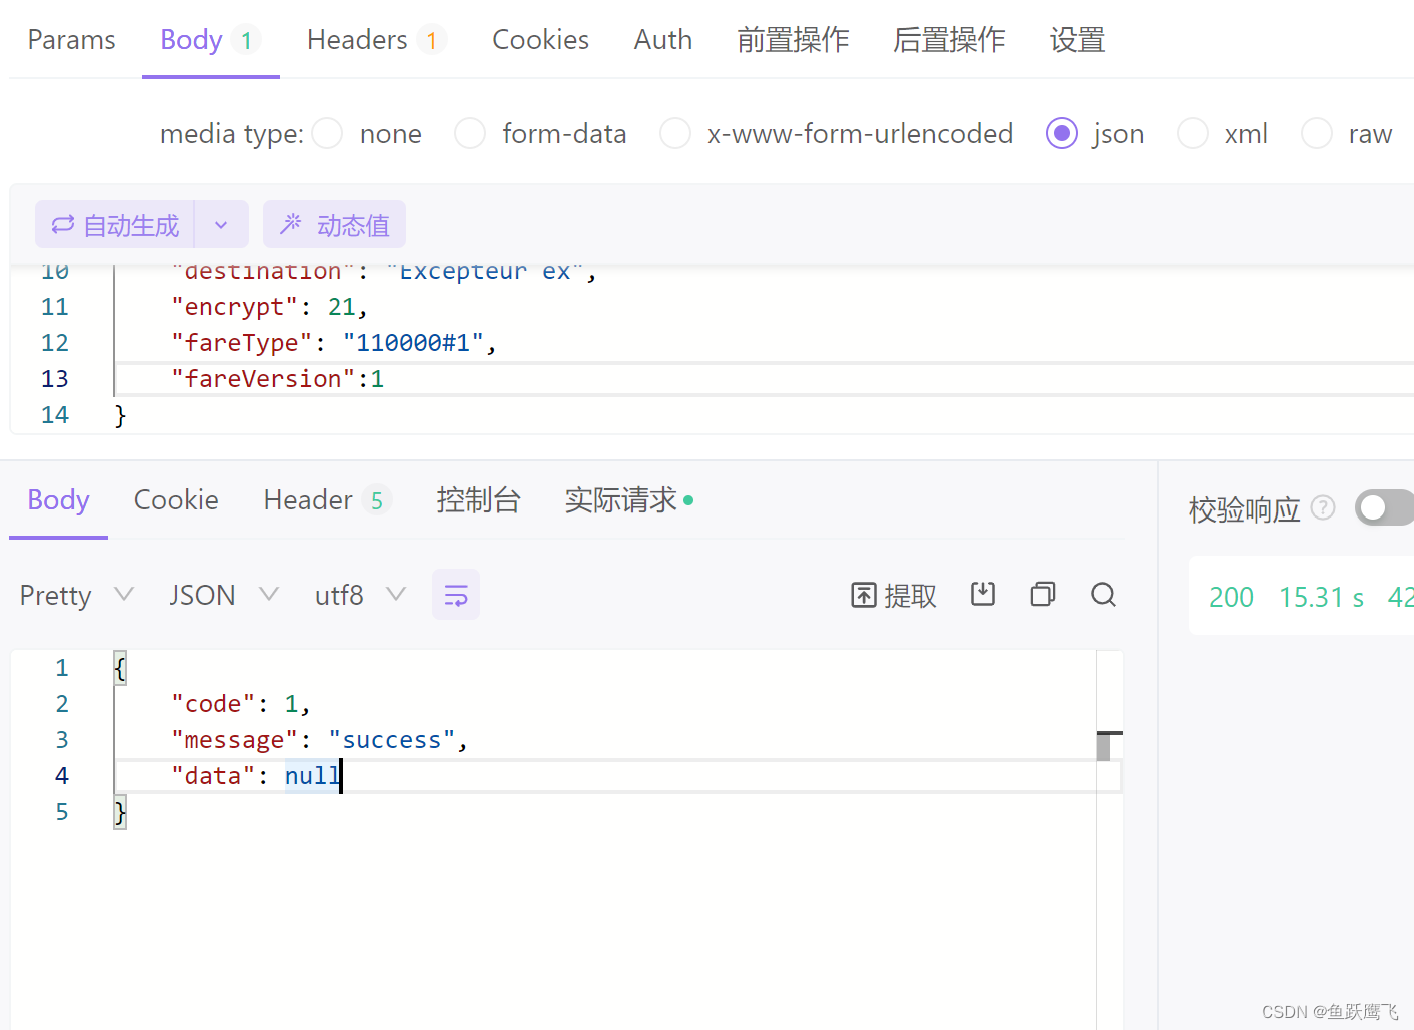Image resolution: width=1414 pixels, height=1030 pixels.
Task: Open the dropdown arrow beside 自动生成
Action: tap(221, 225)
